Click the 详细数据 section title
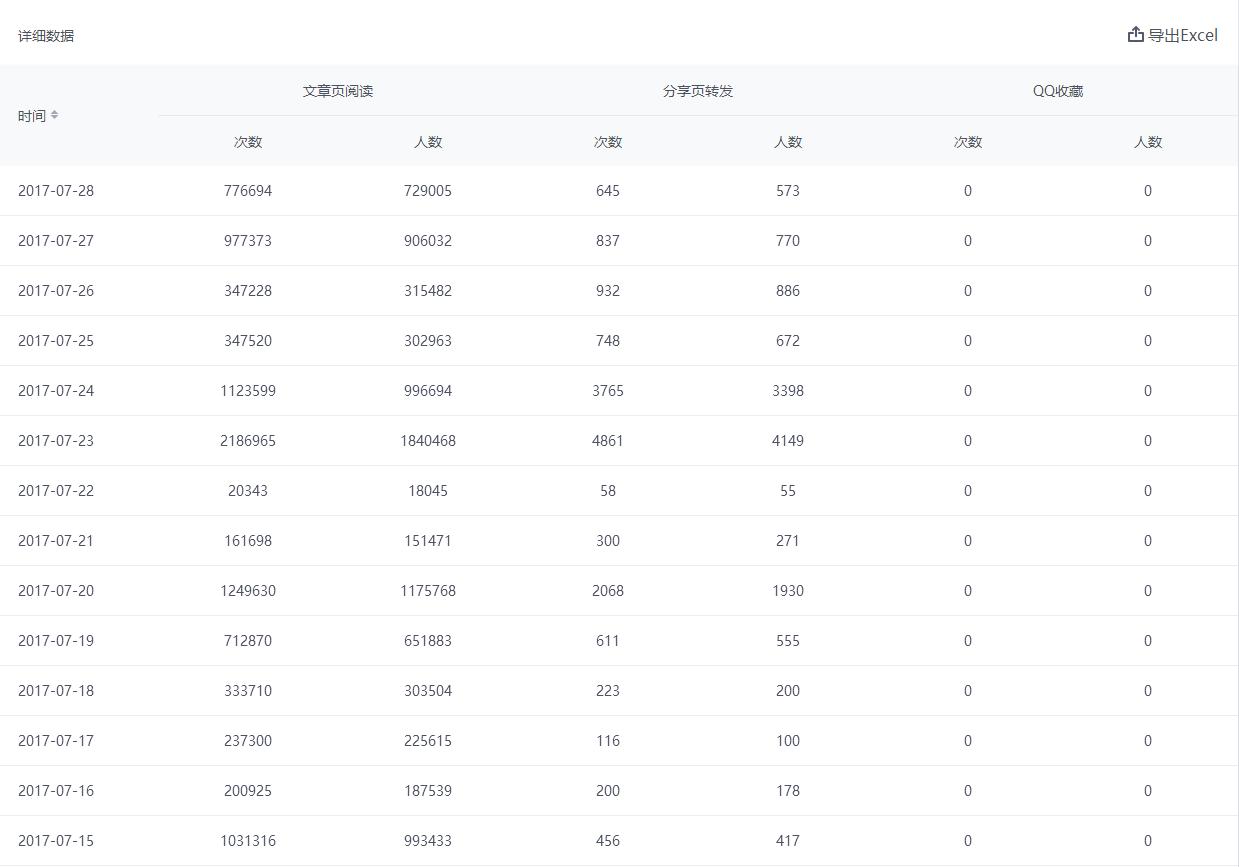The image size is (1239, 867). click(x=46, y=36)
